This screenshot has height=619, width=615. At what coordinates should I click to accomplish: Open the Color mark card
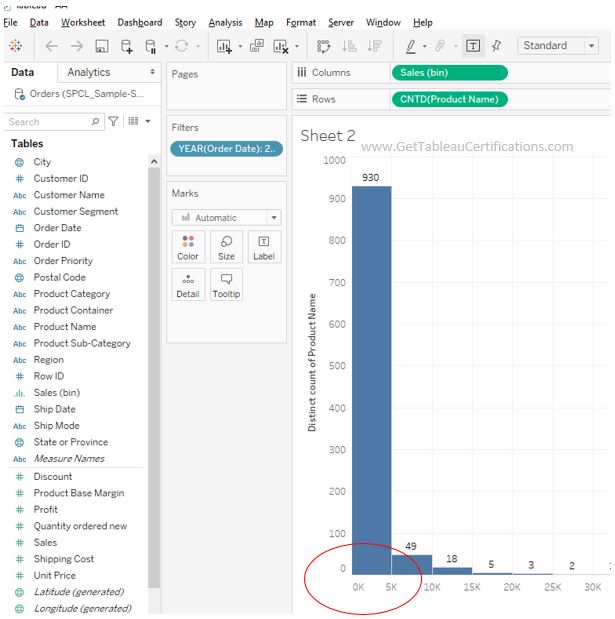pyautogui.click(x=188, y=248)
